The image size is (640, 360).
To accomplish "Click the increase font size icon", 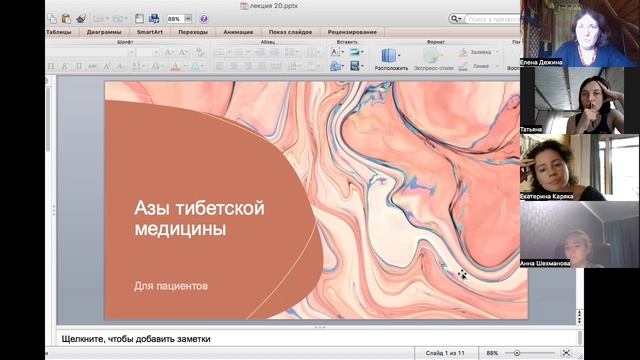I will (x=169, y=52).
